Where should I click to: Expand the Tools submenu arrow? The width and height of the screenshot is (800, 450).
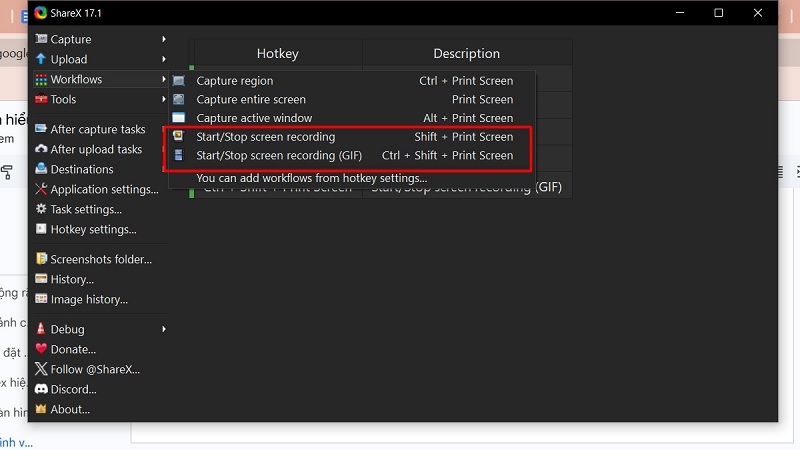click(x=164, y=99)
